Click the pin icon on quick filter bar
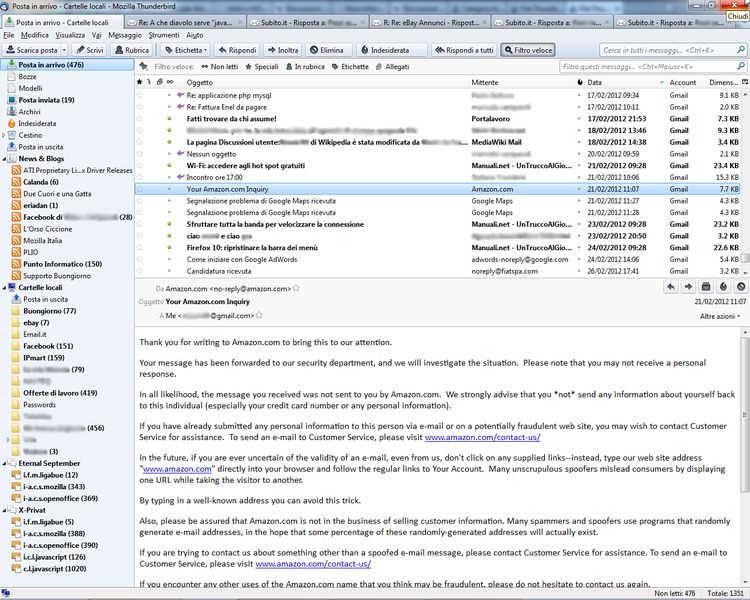This screenshot has height=600, width=750. pos(143,66)
